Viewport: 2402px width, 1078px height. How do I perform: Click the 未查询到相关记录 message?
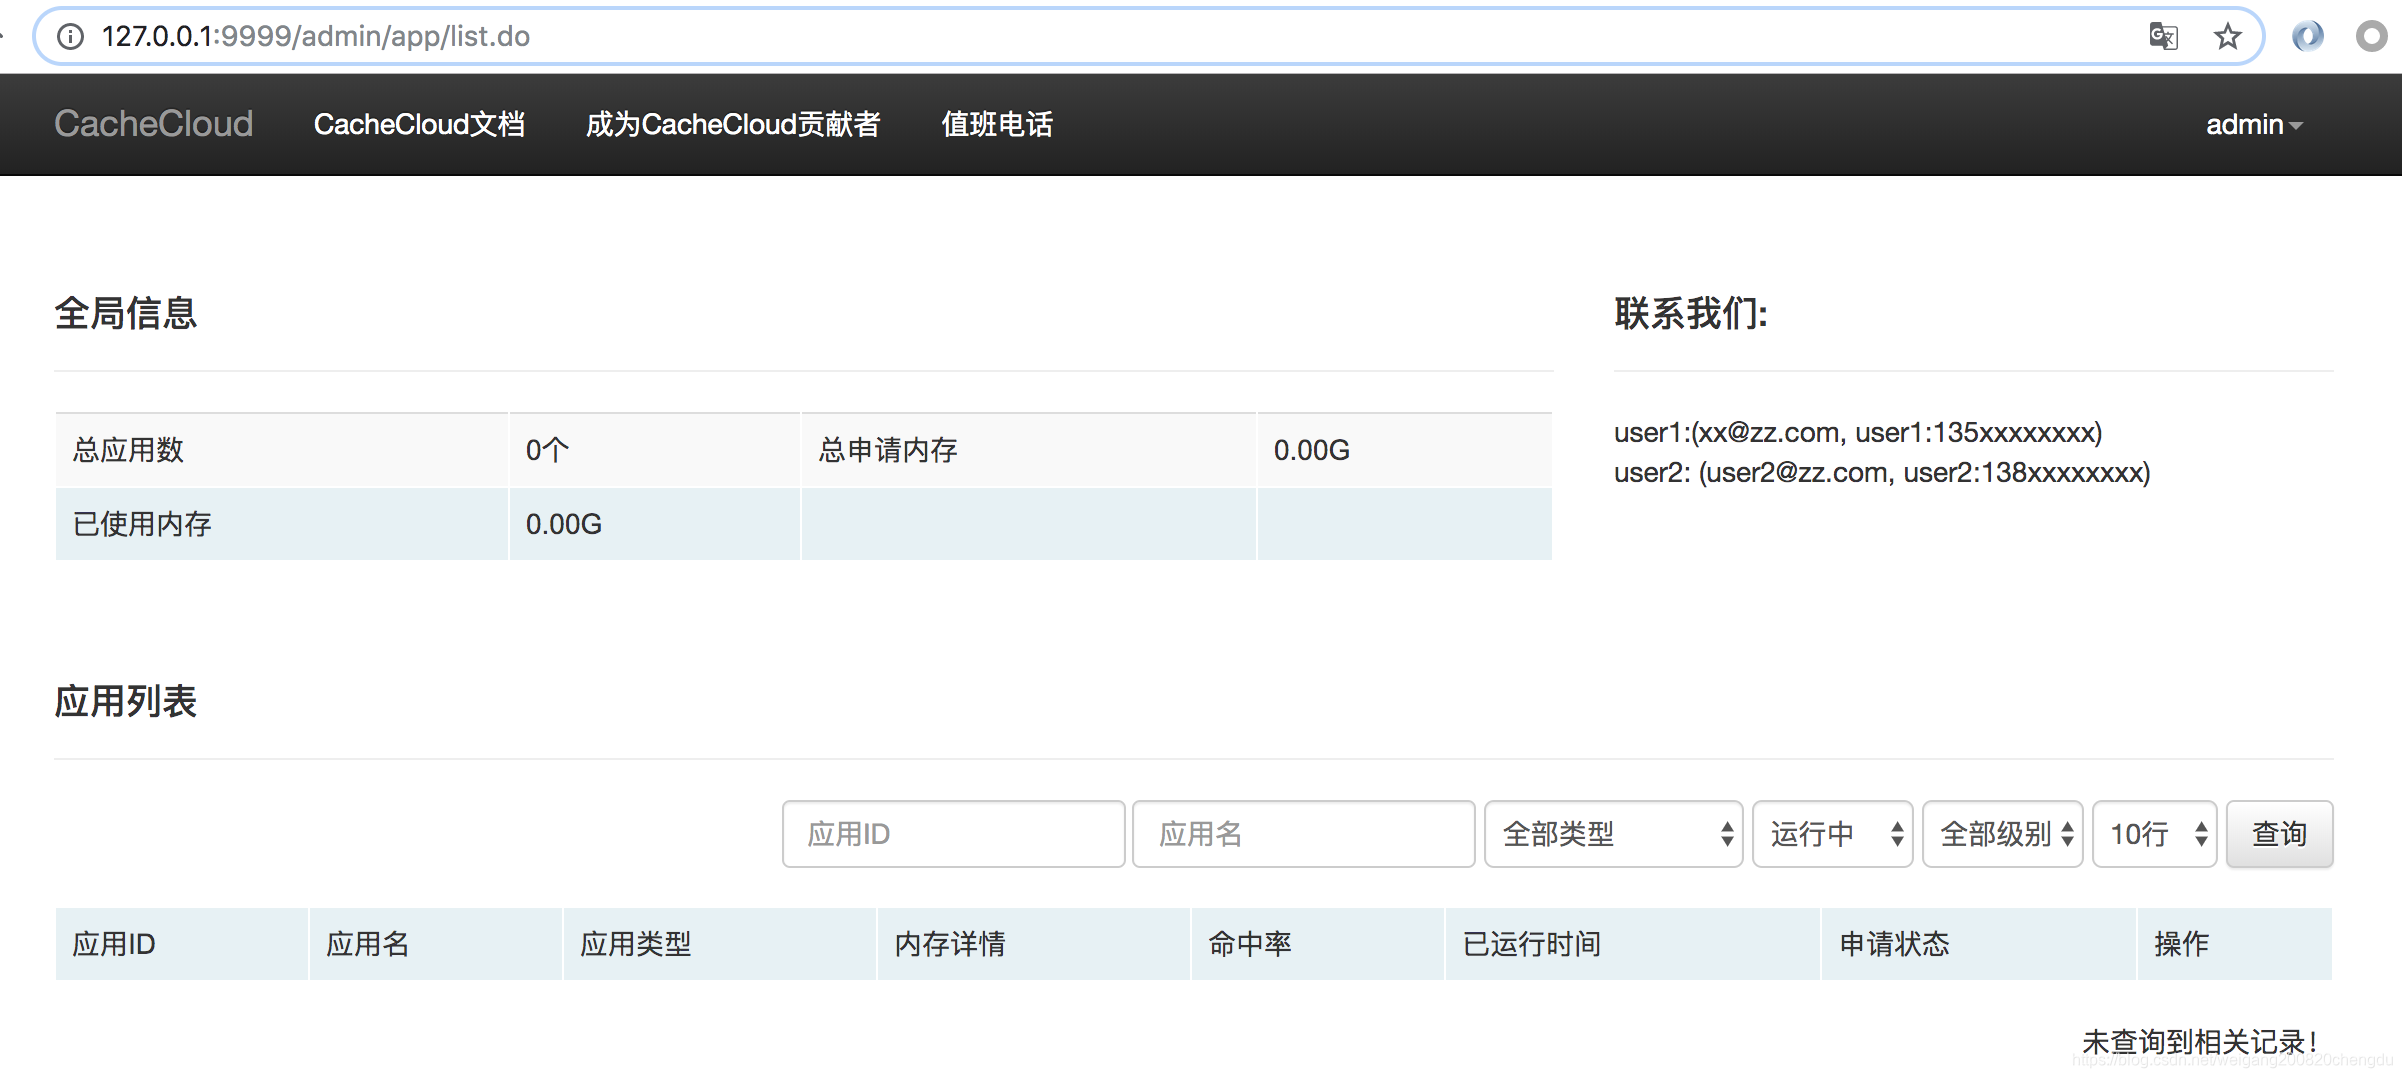tap(2199, 1041)
